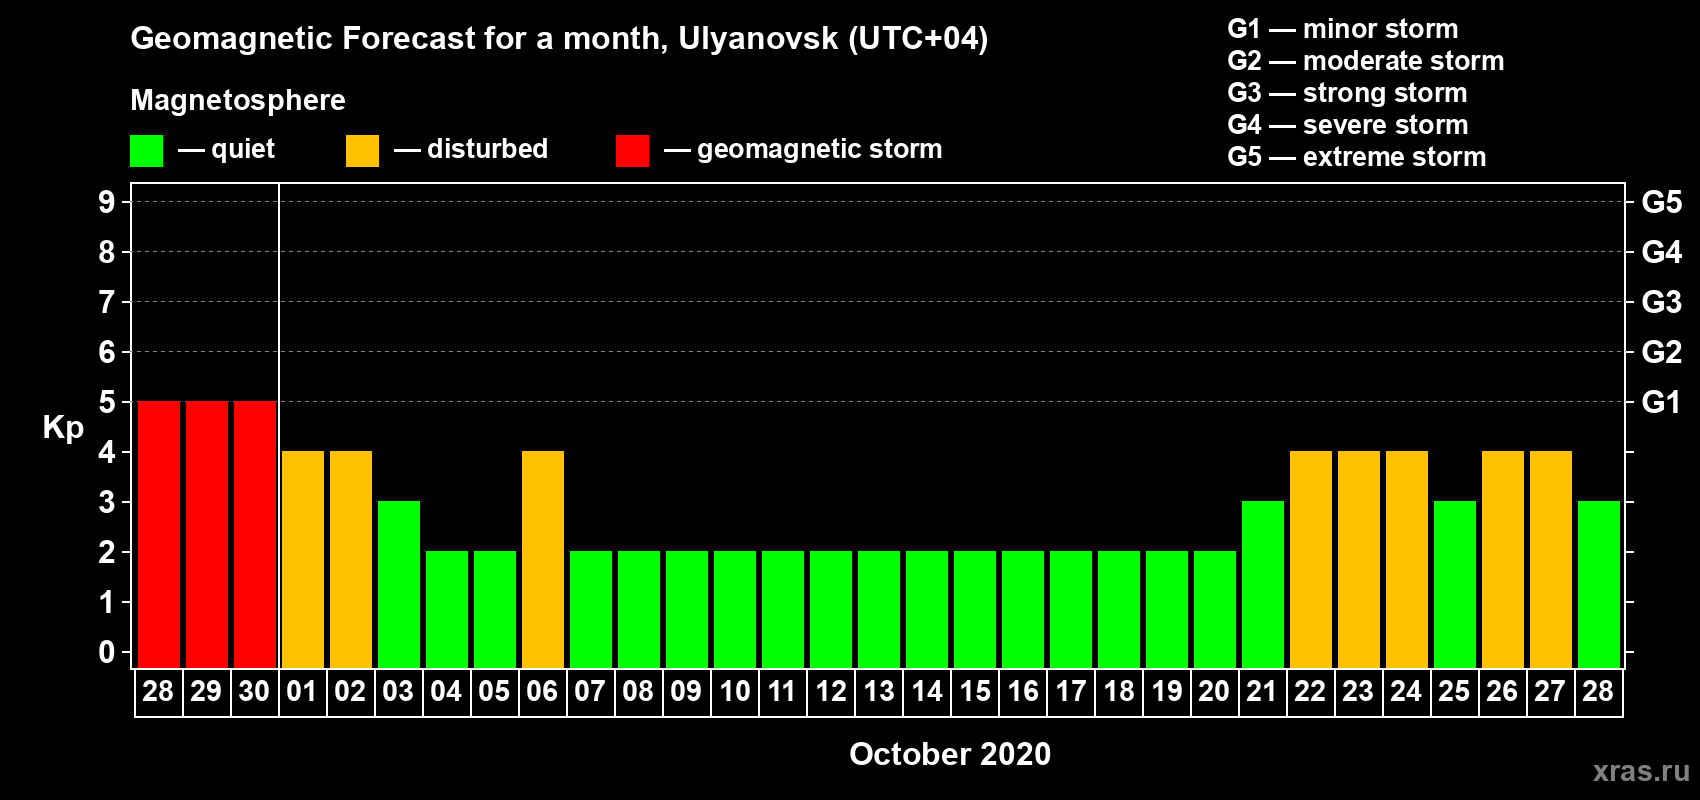Click the green bar for October 03
Image resolution: width=1700 pixels, height=800 pixels.
click(x=399, y=584)
